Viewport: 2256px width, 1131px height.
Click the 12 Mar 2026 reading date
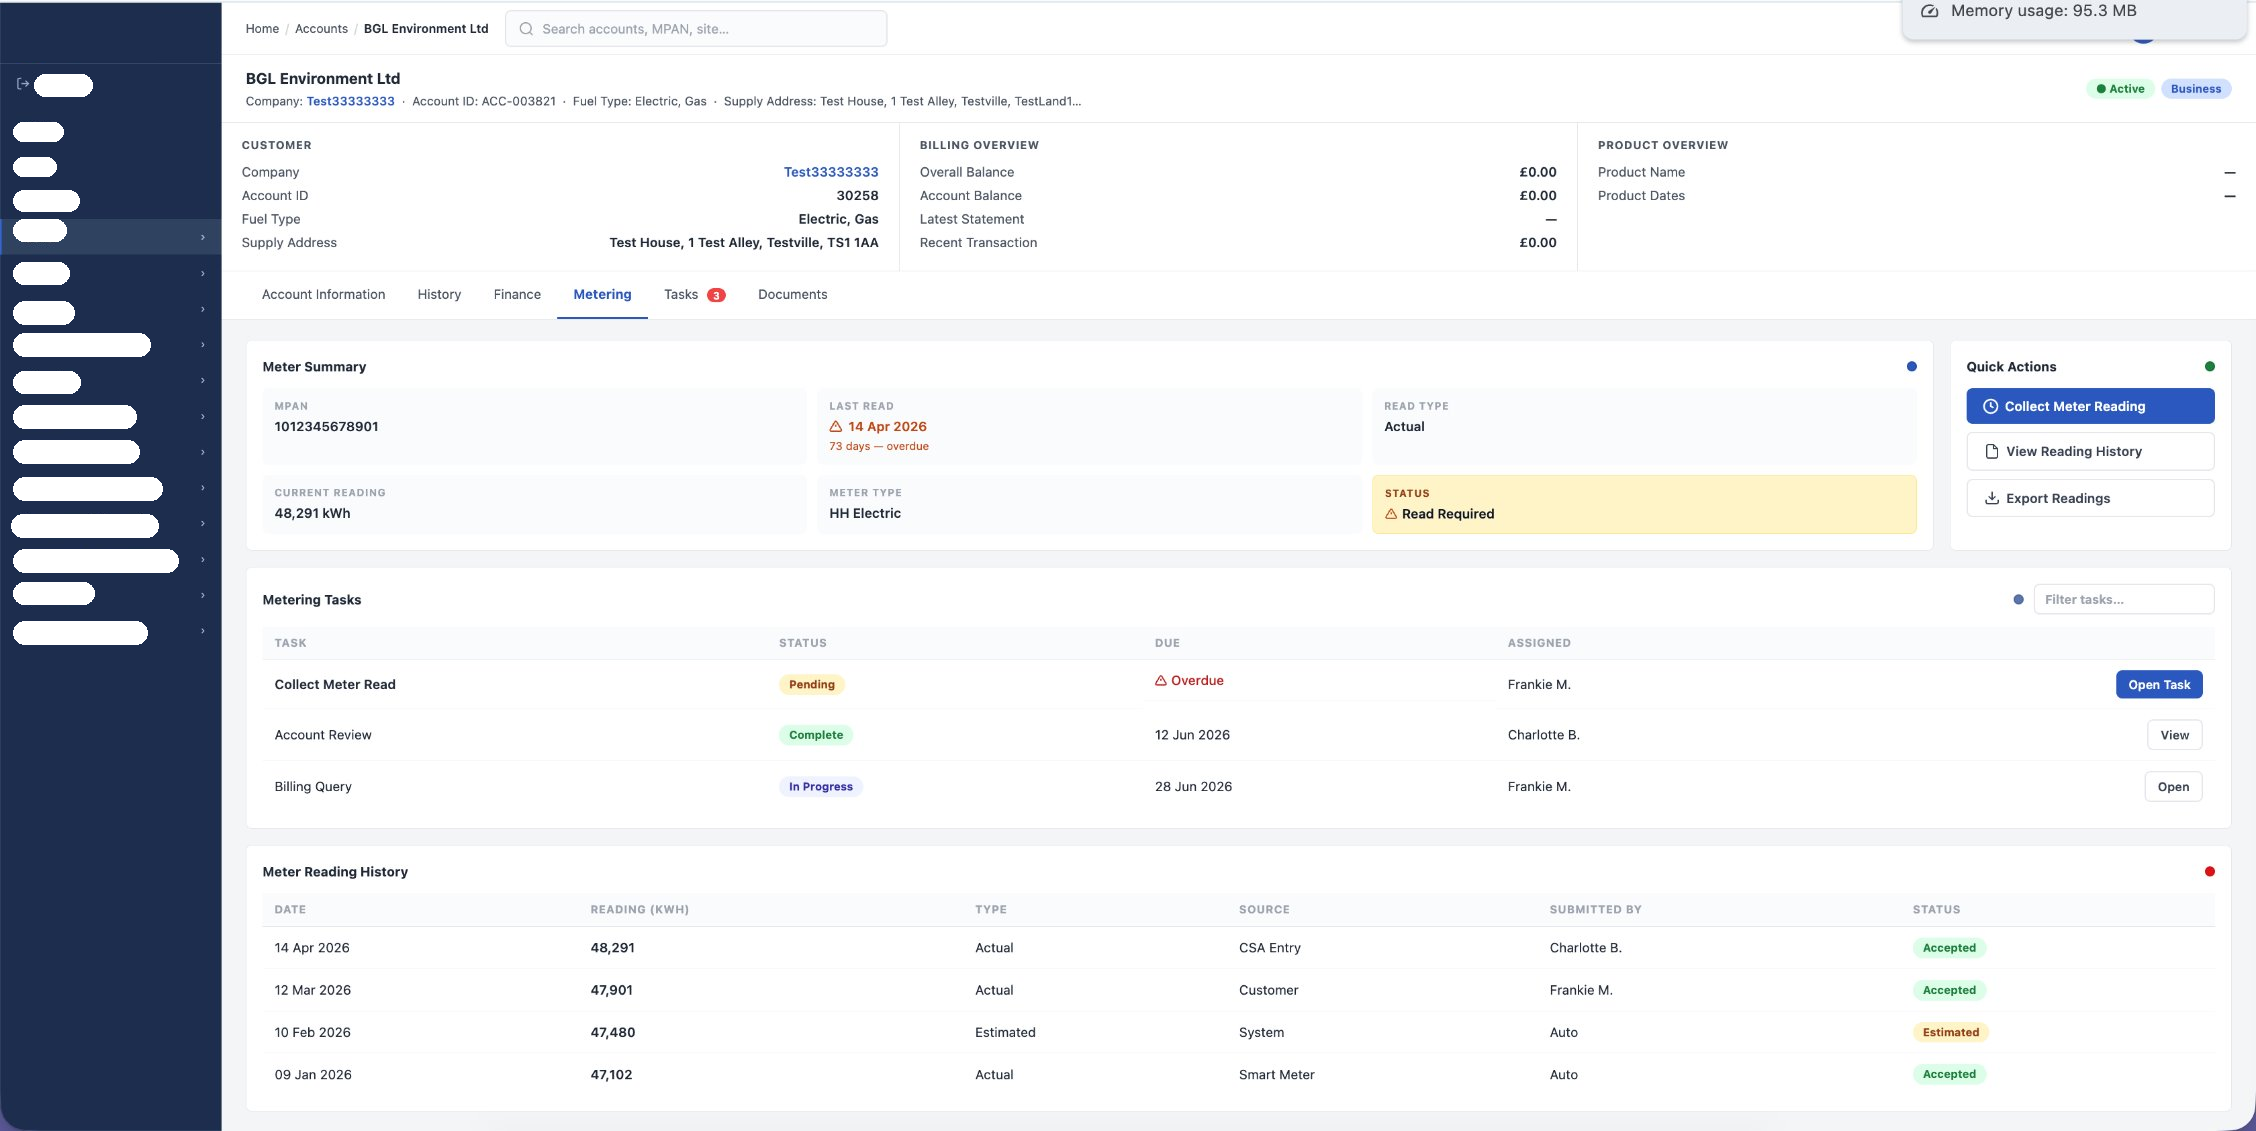(x=313, y=990)
